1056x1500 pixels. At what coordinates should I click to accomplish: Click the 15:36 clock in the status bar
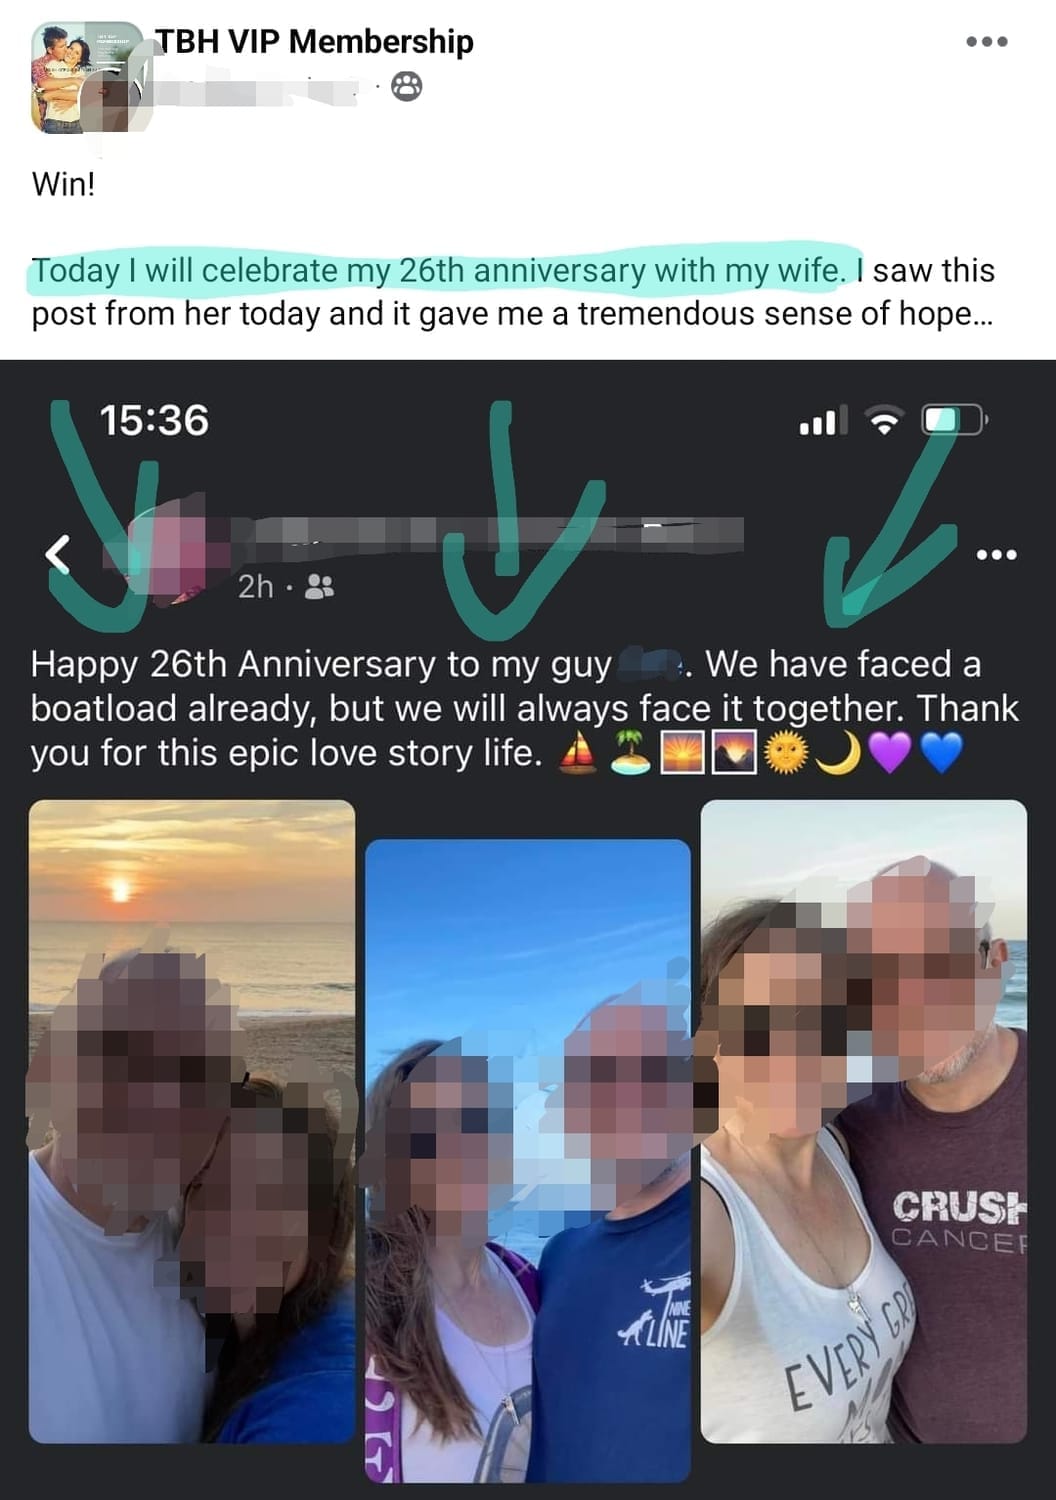[x=154, y=420]
